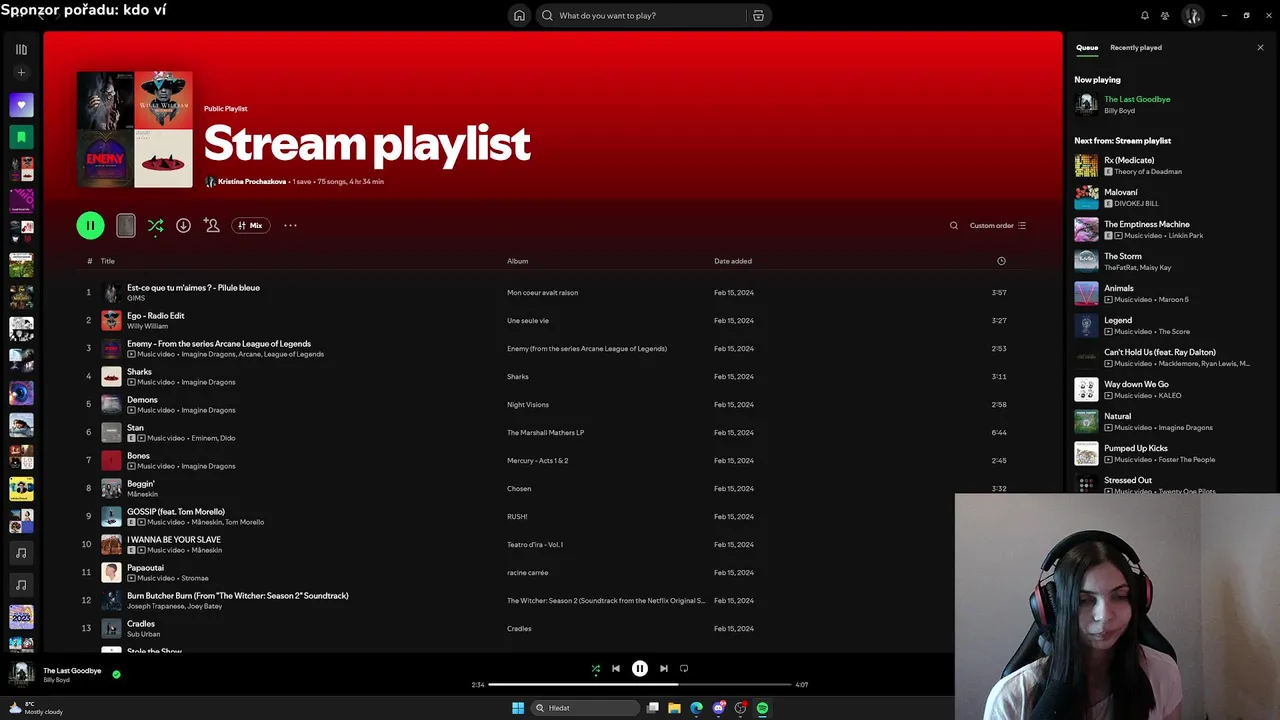Open the Mix button options
The width and height of the screenshot is (1280, 720).
pos(251,226)
